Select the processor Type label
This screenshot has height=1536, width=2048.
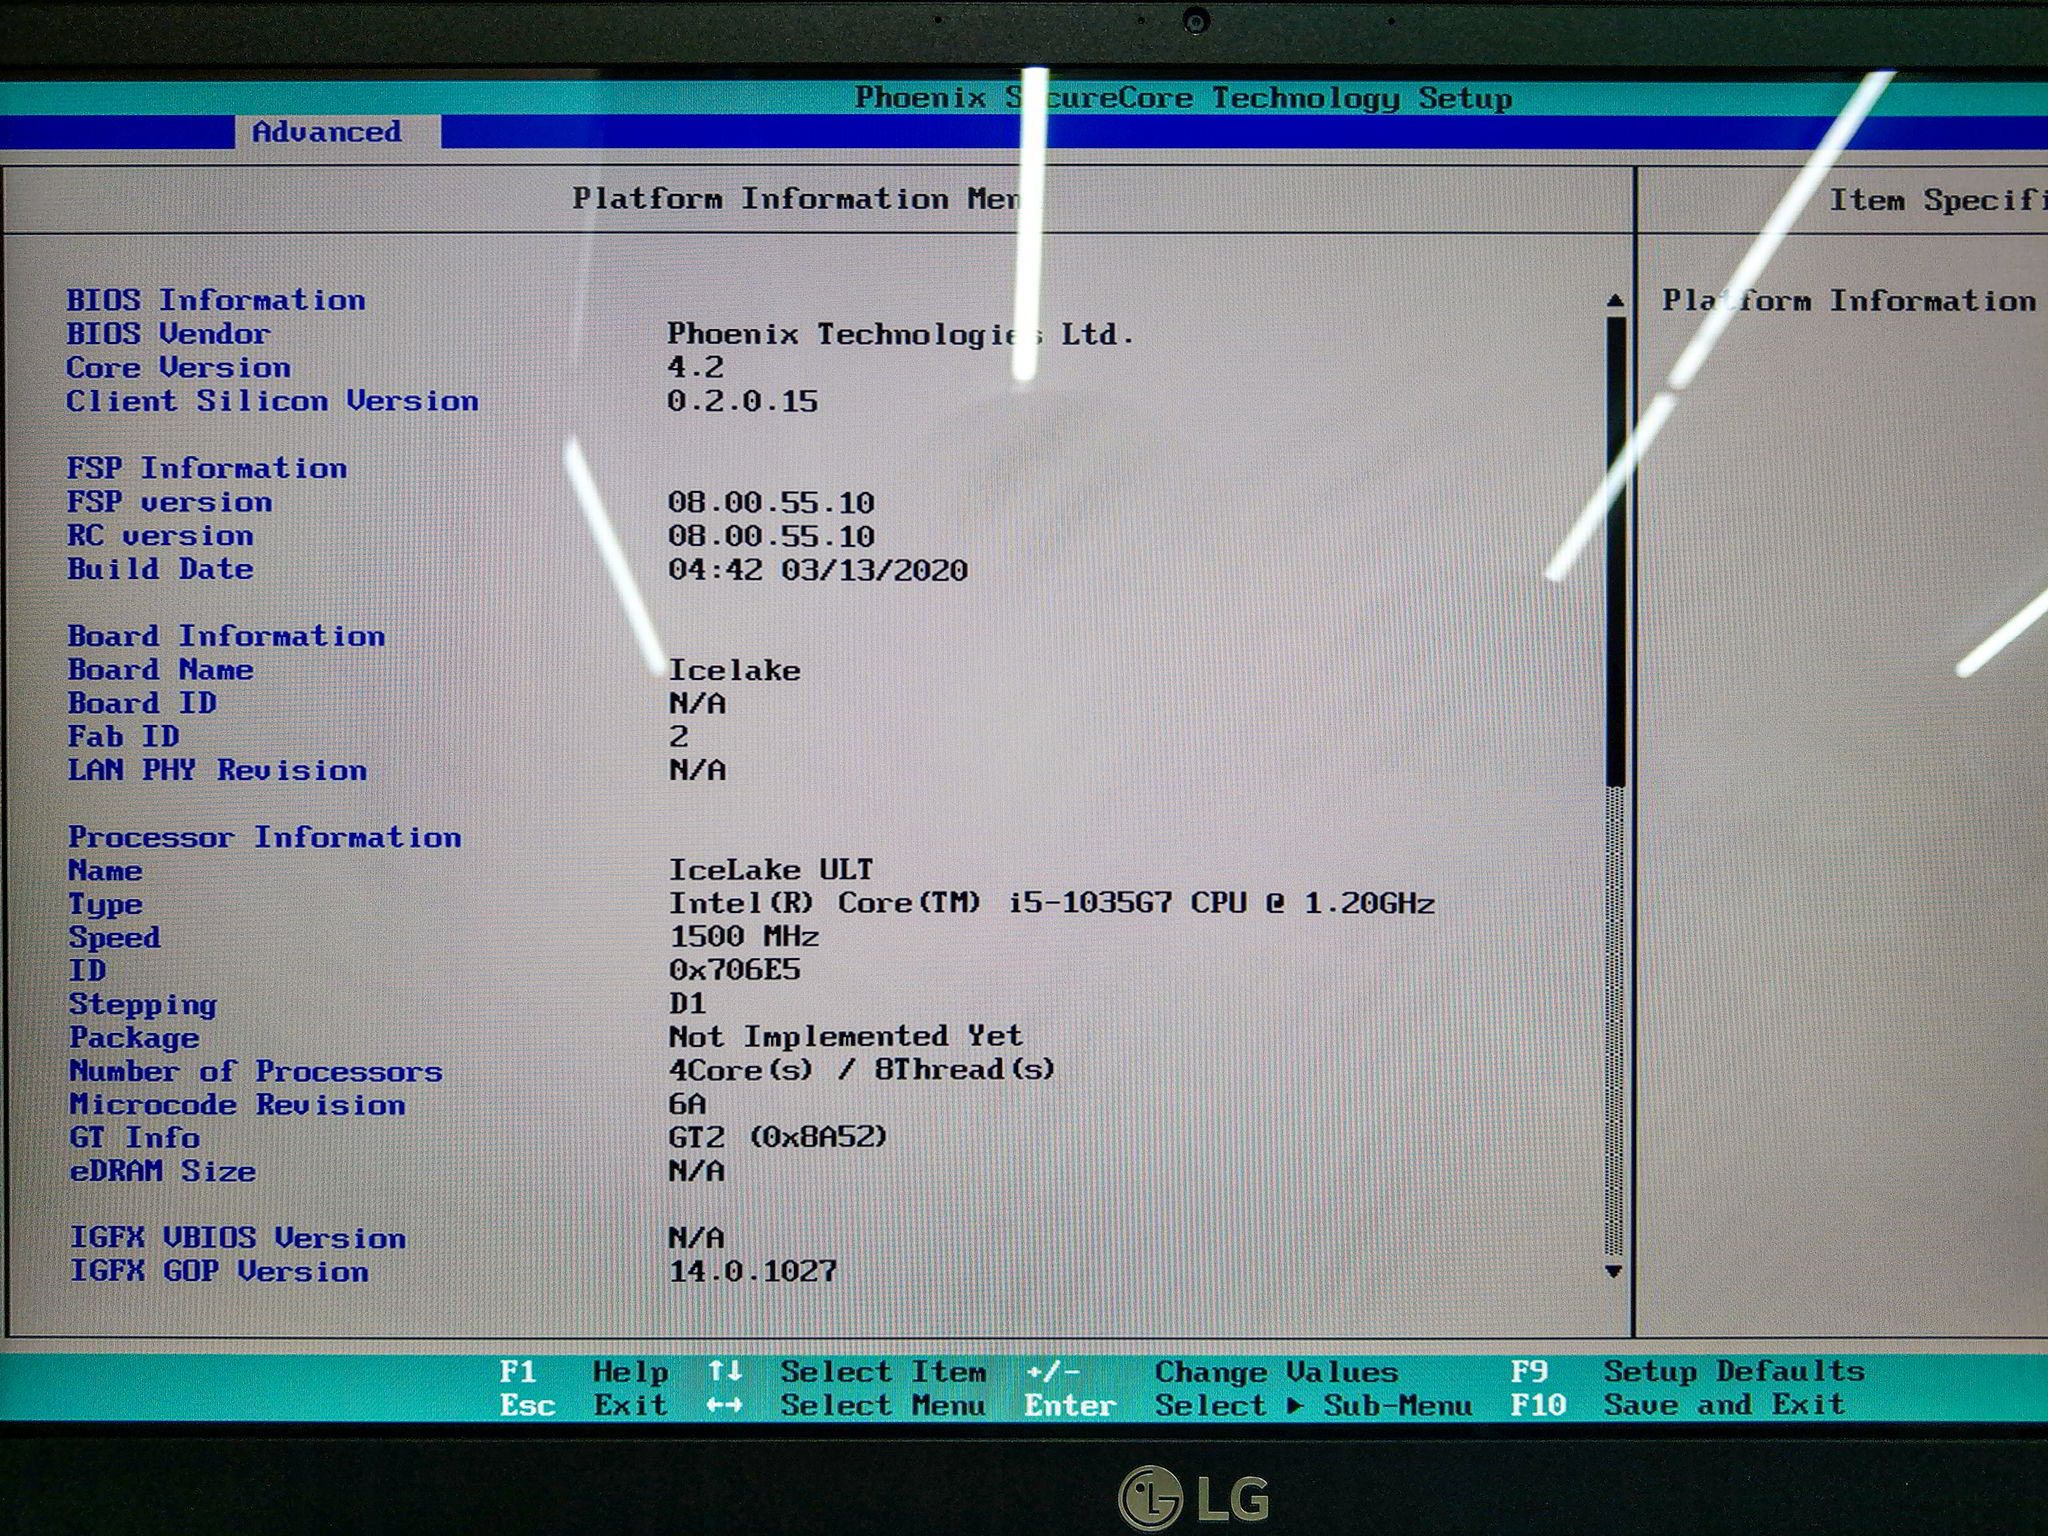coord(105,905)
